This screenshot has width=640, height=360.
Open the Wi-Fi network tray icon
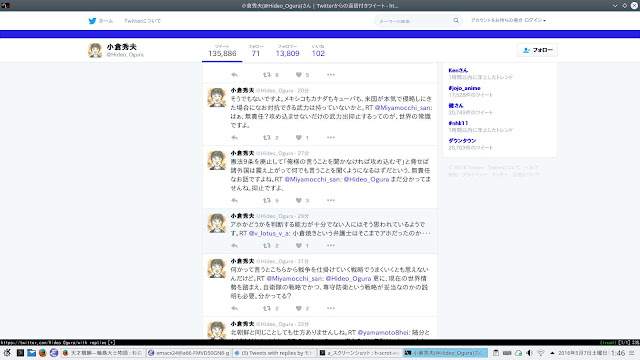click(x=541, y=353)
